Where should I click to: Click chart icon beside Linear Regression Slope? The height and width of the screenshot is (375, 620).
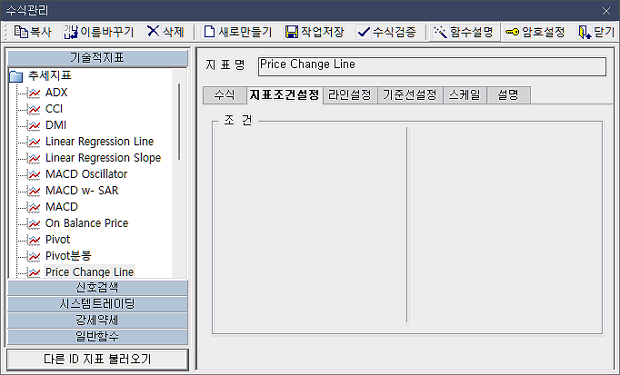pos(34,158)
